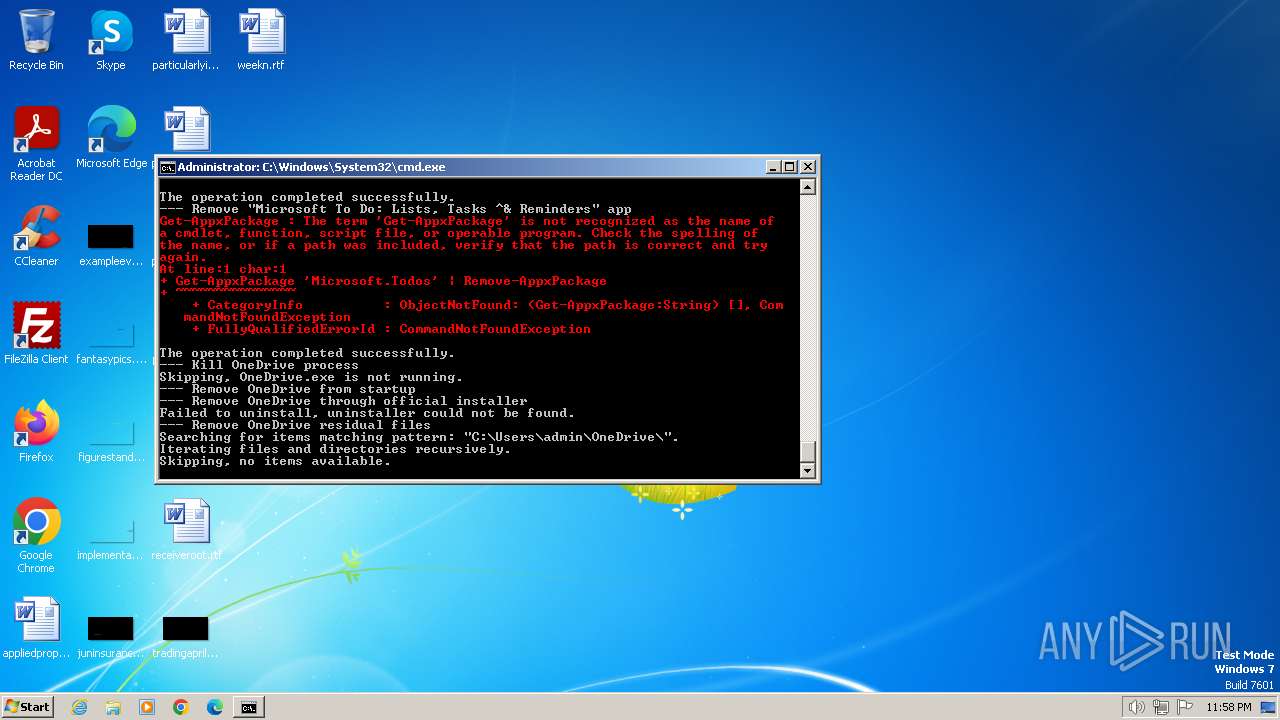Close the cmd.exe window

808,167
